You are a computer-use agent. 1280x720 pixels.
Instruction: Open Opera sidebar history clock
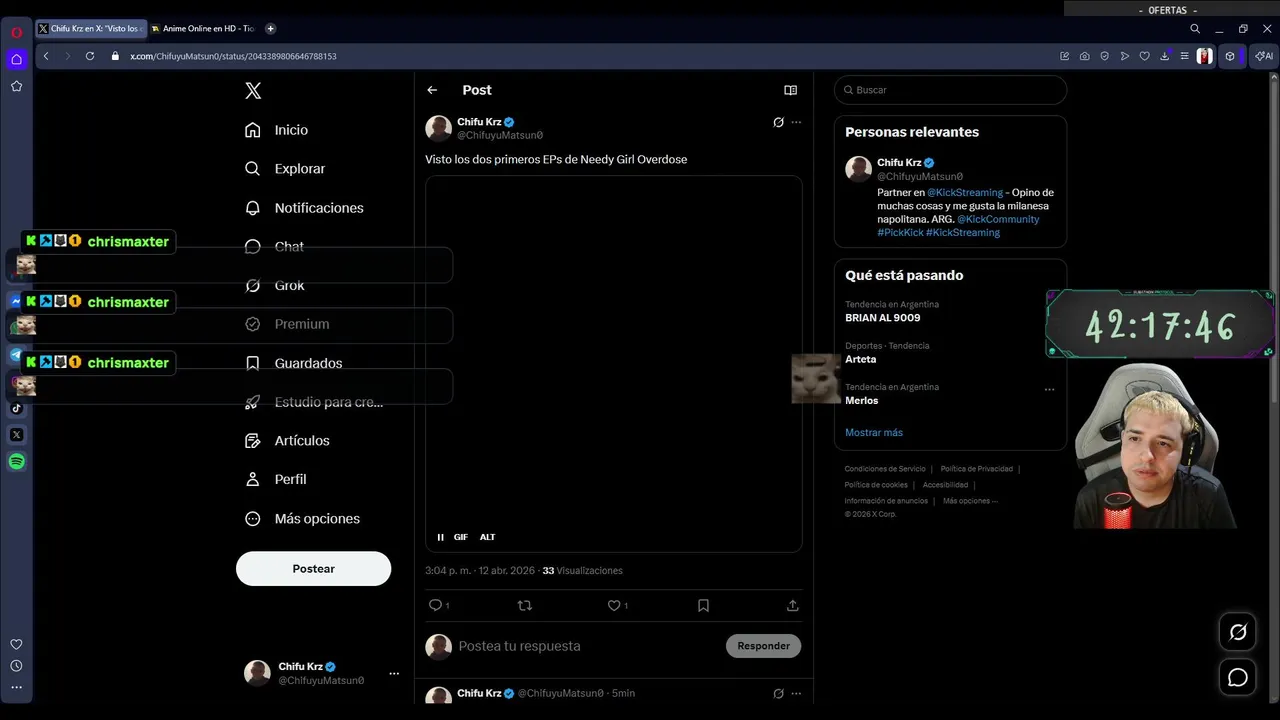(x=16, y=666)
